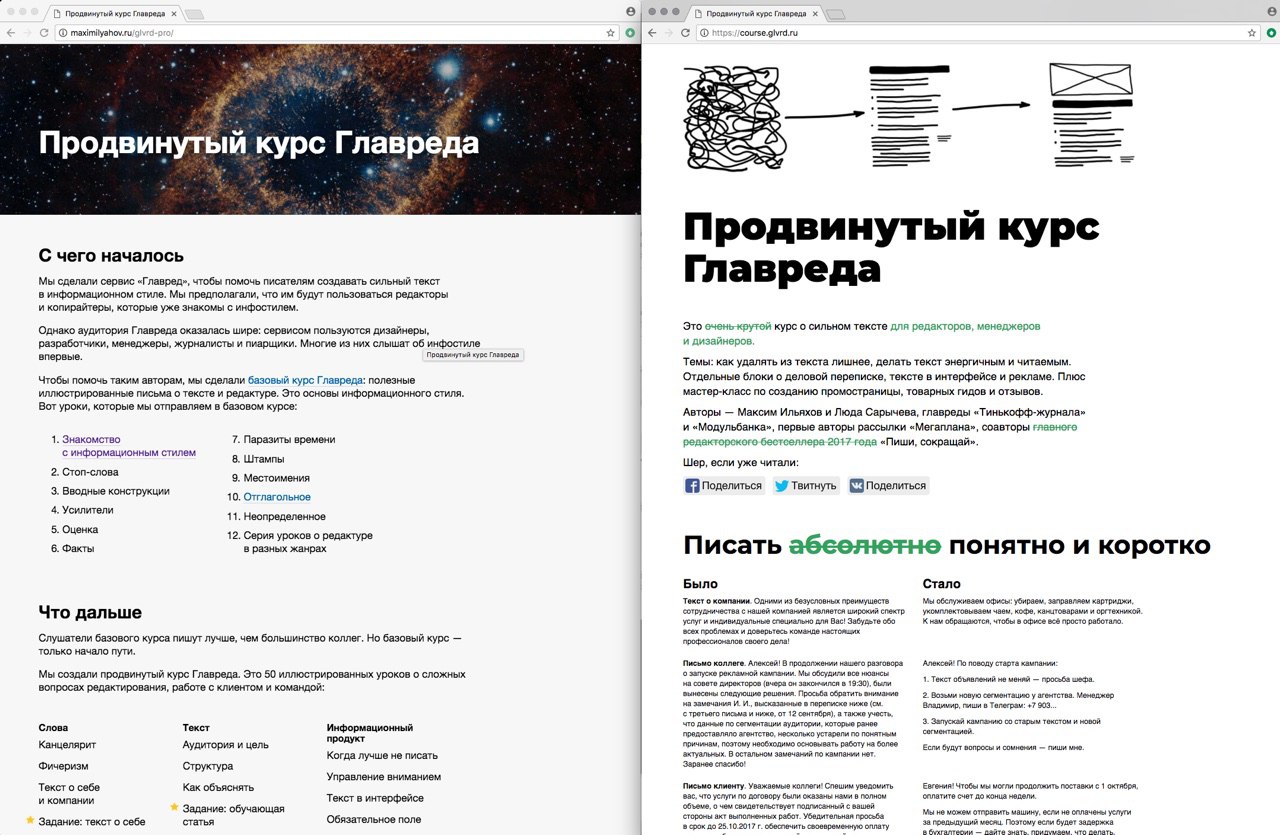The width and height of the screenshot is (1280, 835).
Task: Click list item Неопределенное
Action: 285,516
